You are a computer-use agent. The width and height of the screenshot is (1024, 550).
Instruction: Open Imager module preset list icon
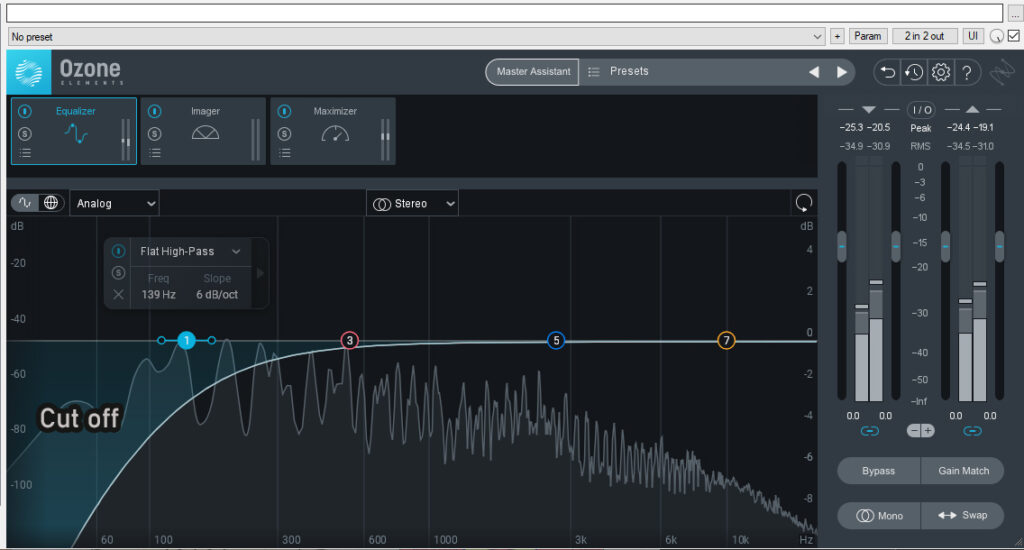click(x=155, y=153)
